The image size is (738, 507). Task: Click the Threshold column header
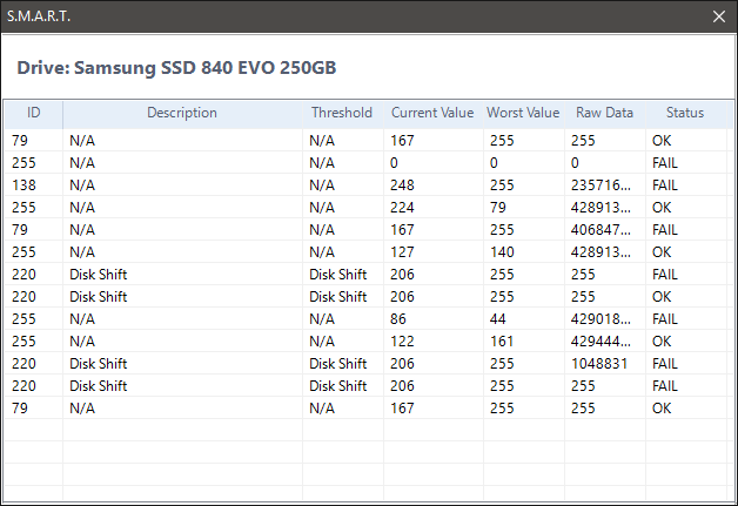(x=342, y=113)
